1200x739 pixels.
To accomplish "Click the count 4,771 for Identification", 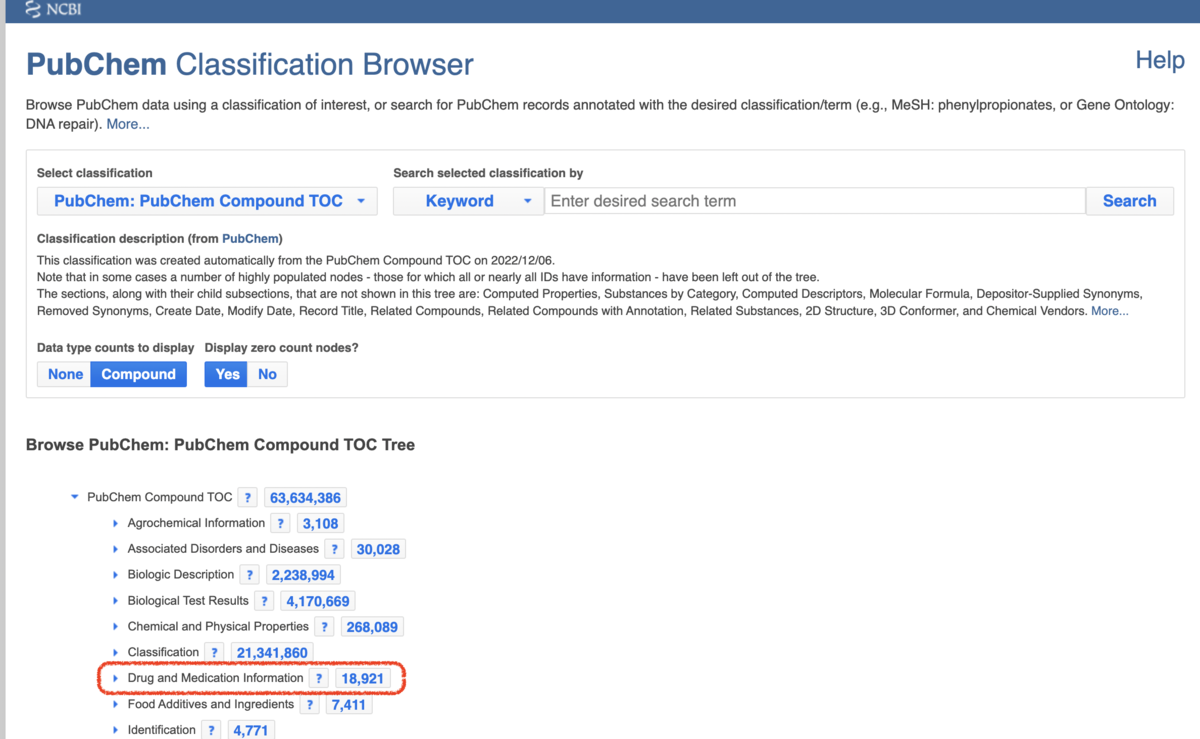I will pos(251,732).
